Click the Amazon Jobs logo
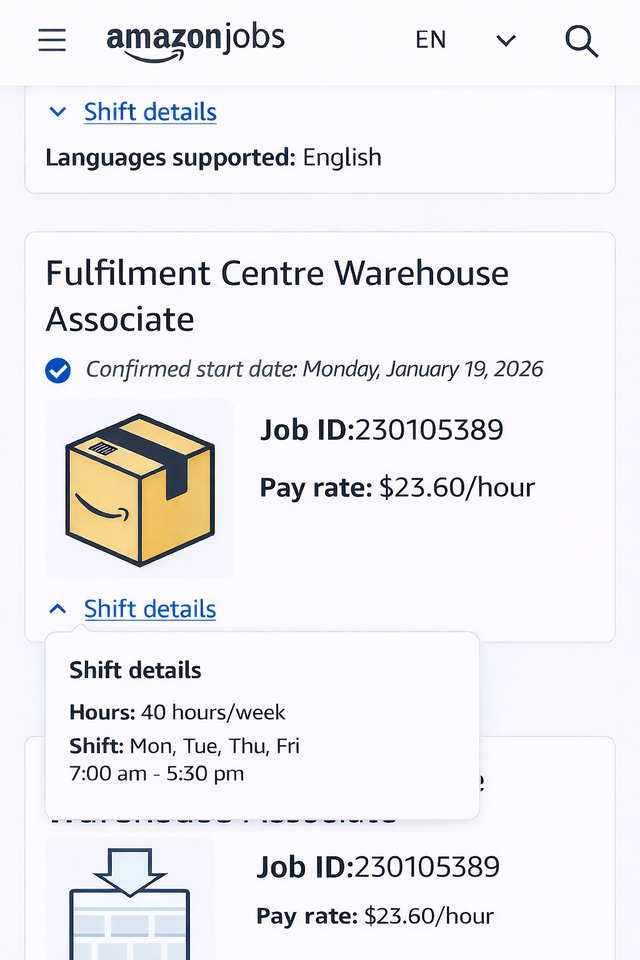The width and height of the screenshot is (640, 960). tap(195, 40)
